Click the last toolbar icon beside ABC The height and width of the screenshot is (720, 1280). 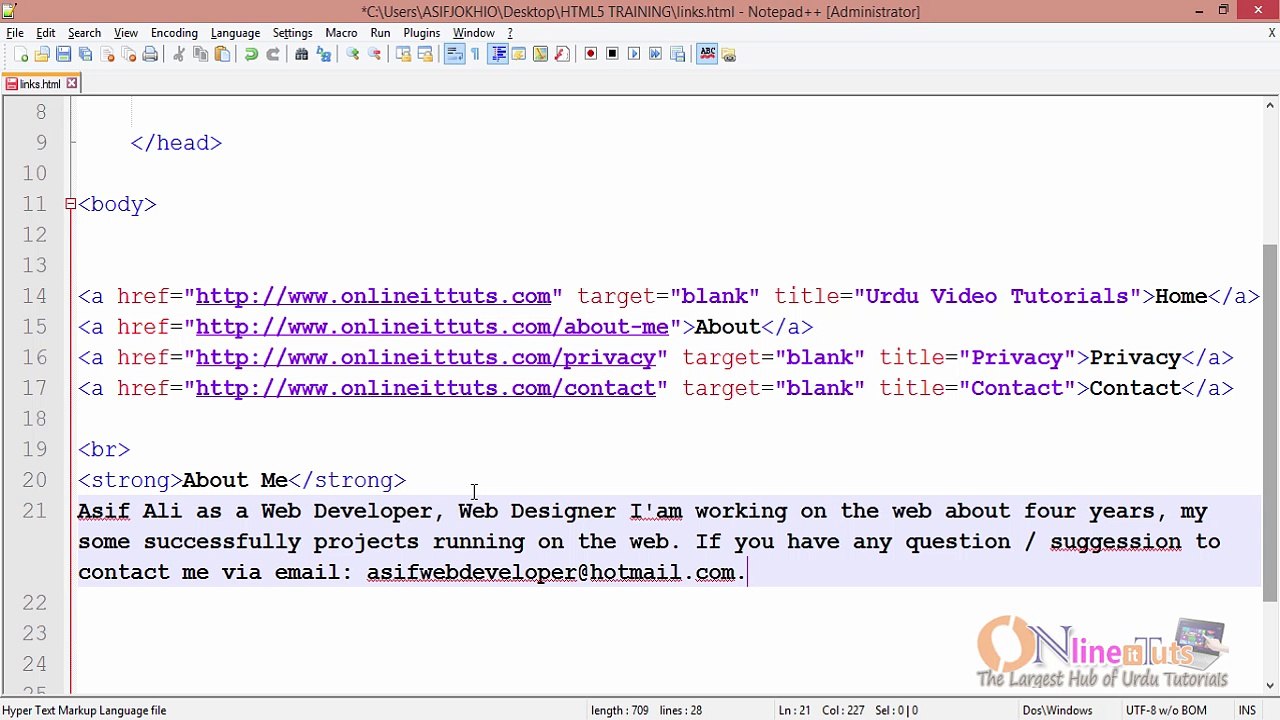(x=729, y=54)
